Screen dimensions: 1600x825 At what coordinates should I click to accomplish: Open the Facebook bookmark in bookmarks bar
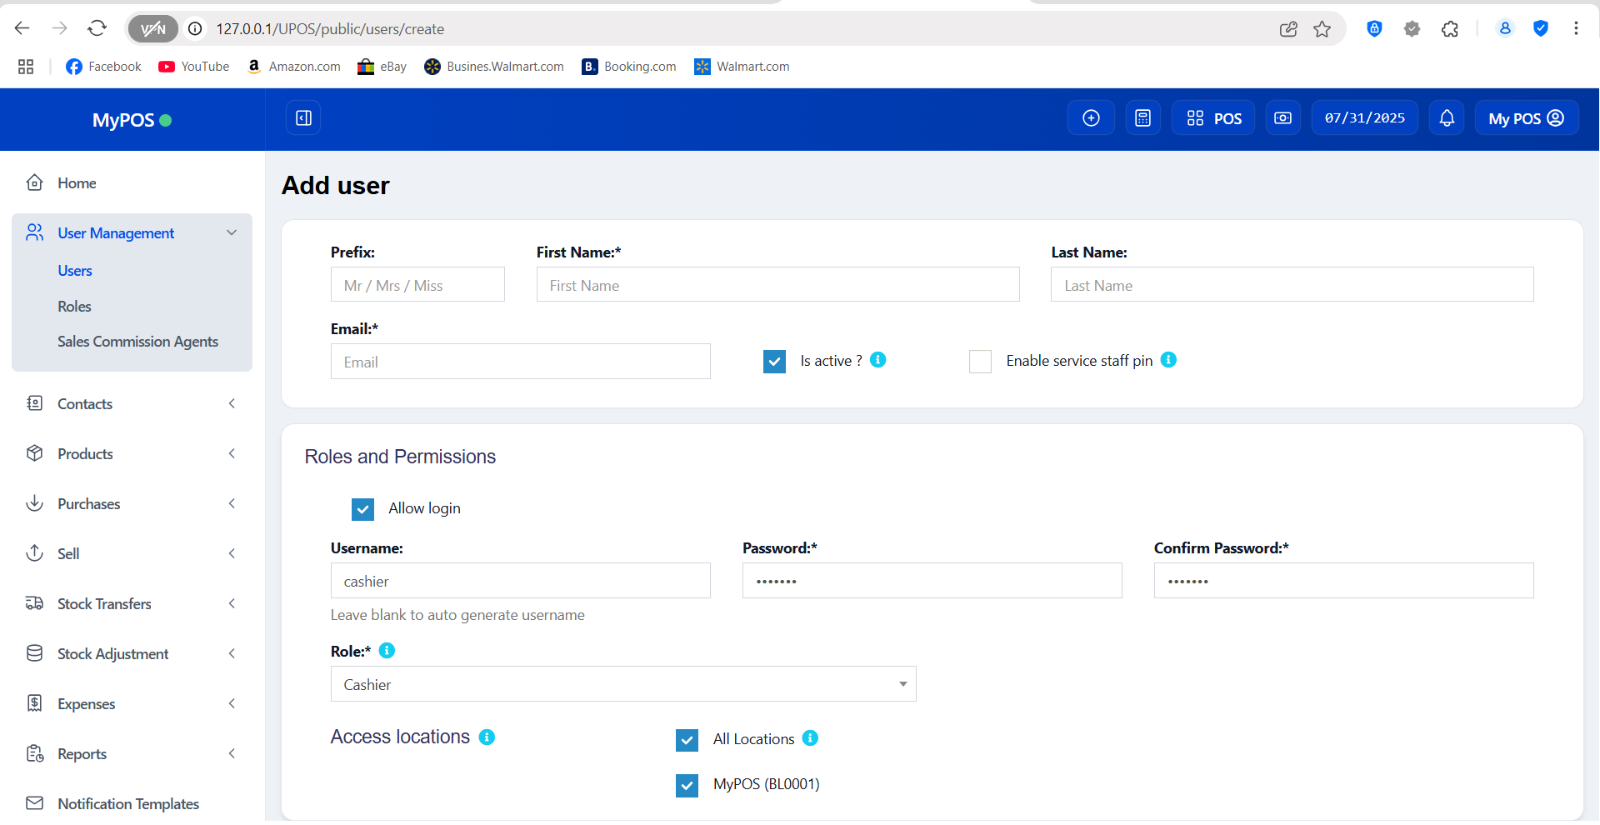103,67
